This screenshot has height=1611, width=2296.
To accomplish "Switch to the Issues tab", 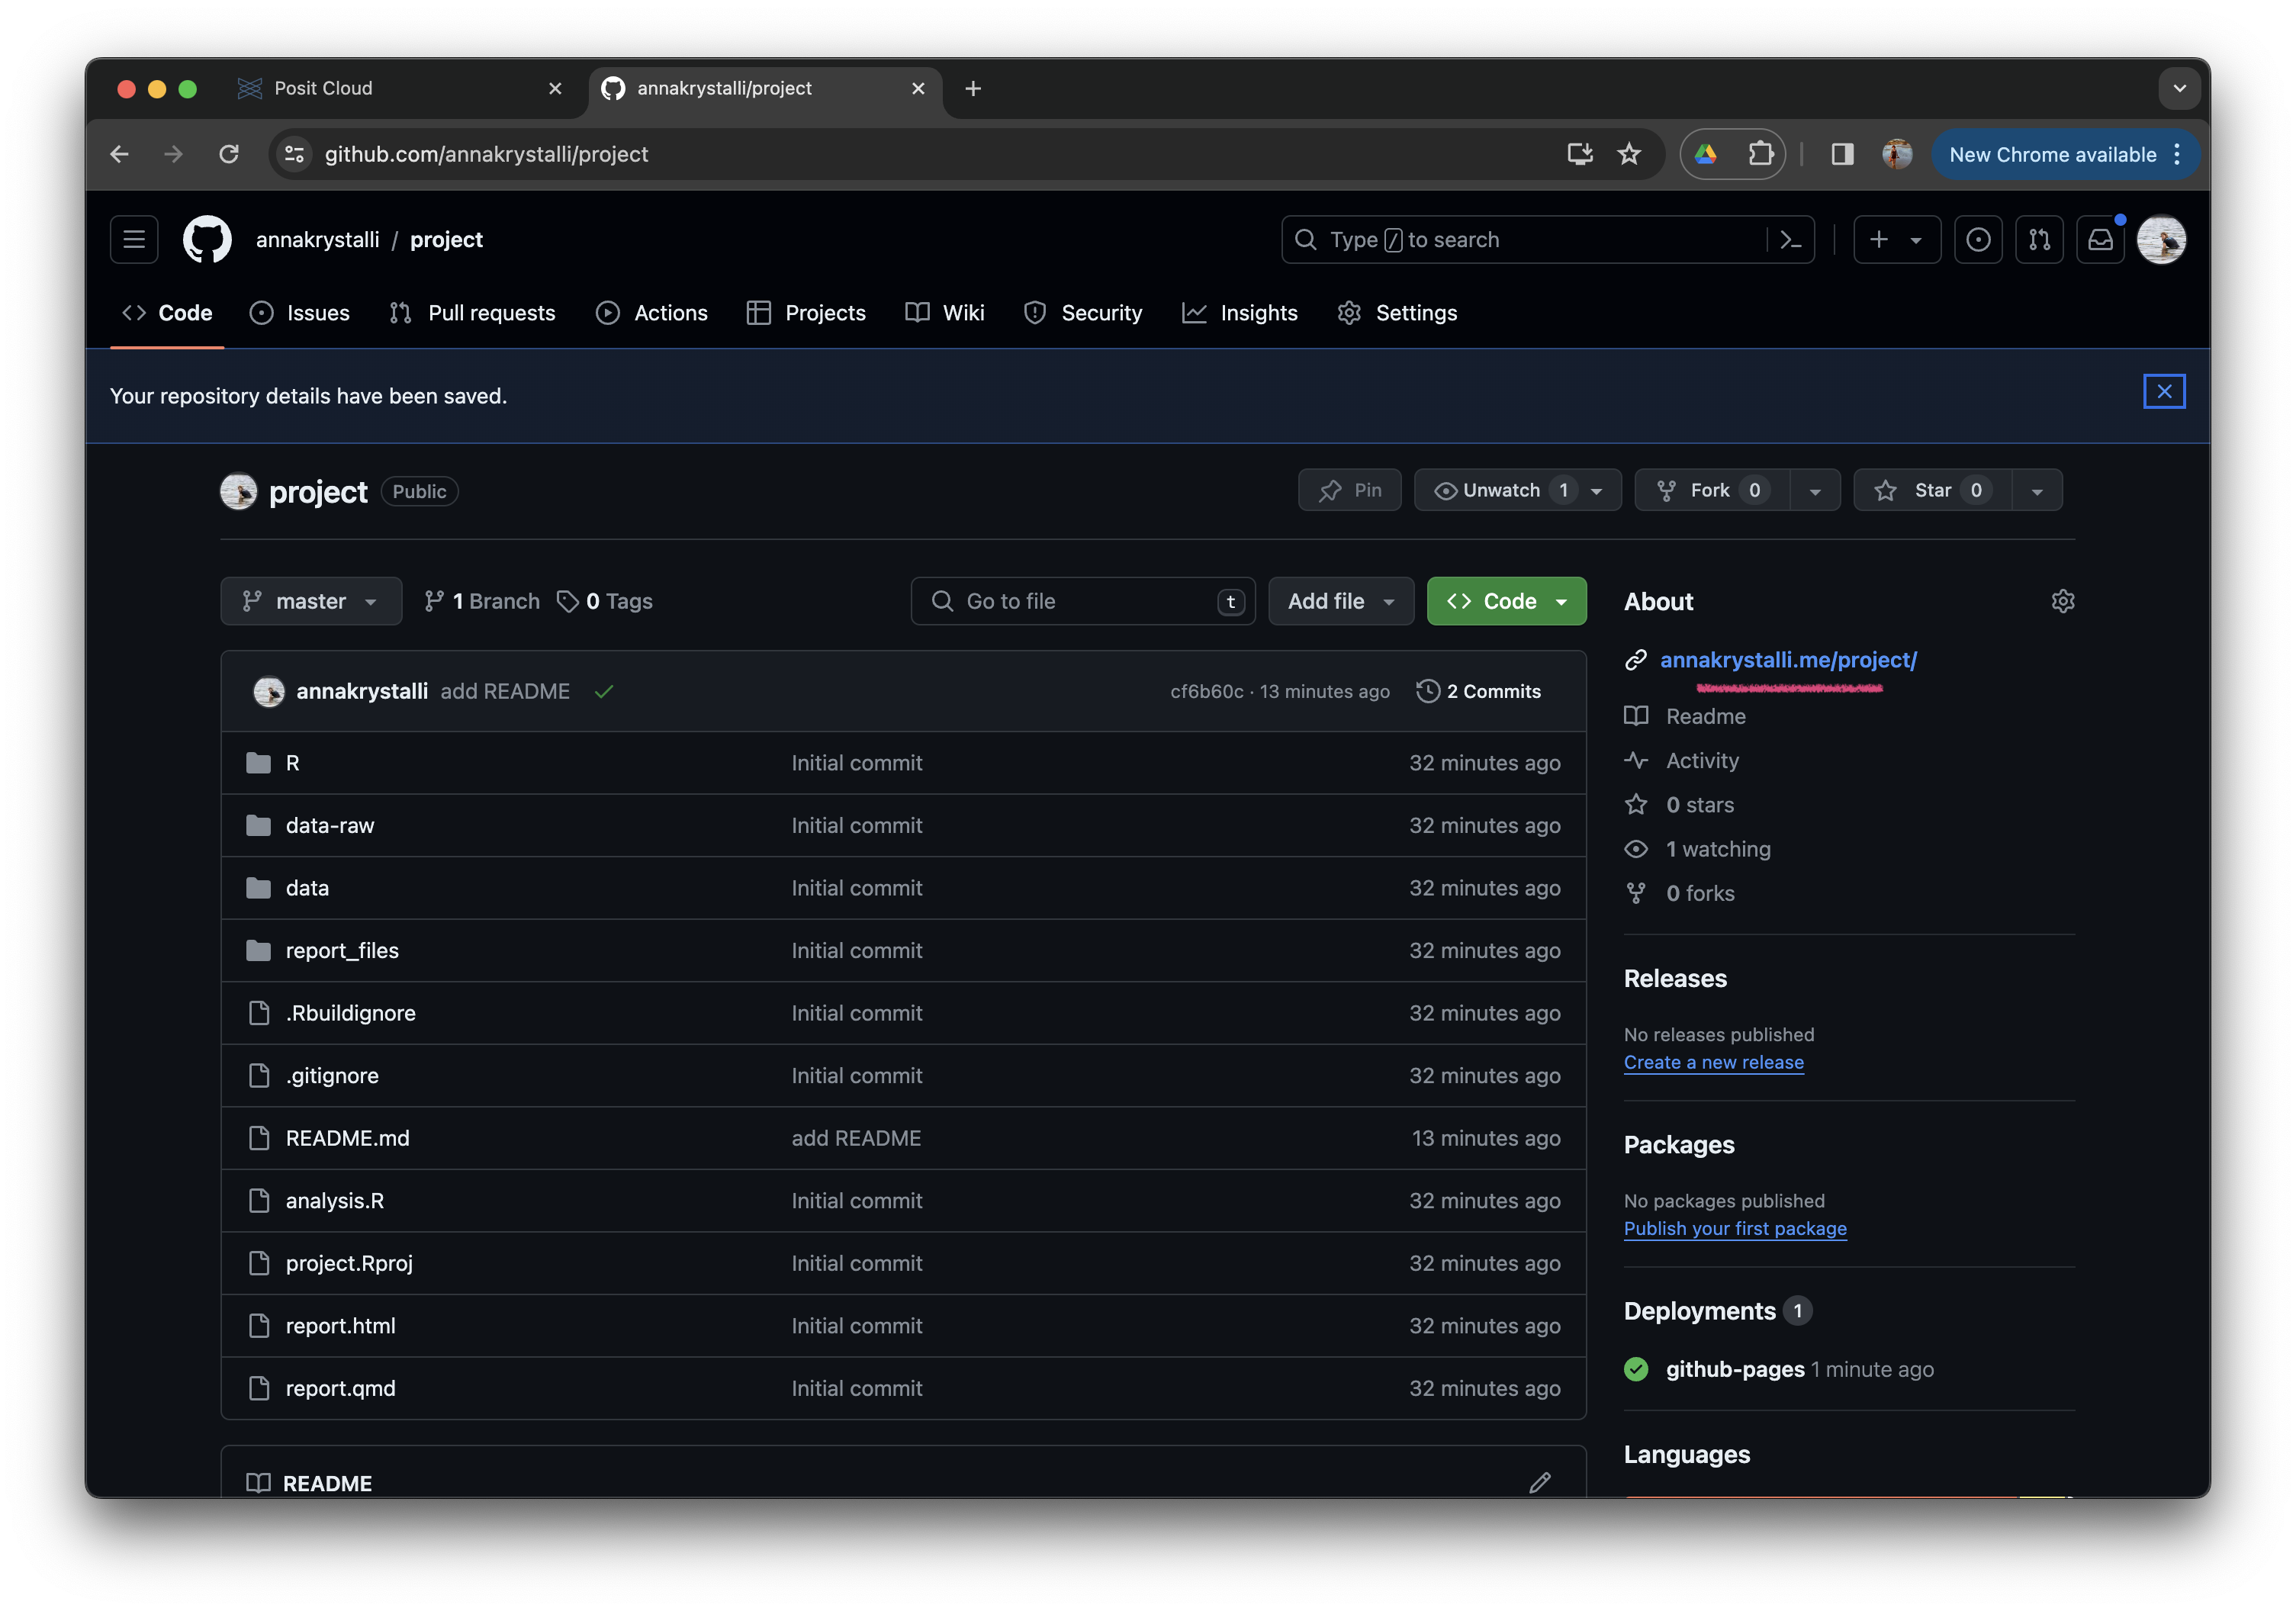I will (300, 313).
